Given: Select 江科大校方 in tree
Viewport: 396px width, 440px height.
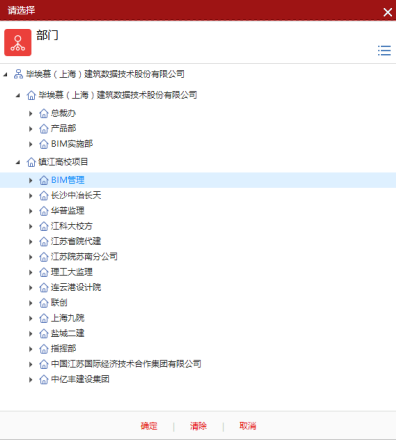Looking at the screenshot, I should [72, 226].
